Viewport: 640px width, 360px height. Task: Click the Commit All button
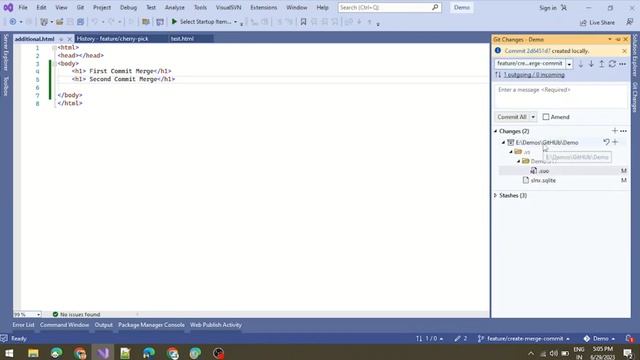click(x=512, y=117)
